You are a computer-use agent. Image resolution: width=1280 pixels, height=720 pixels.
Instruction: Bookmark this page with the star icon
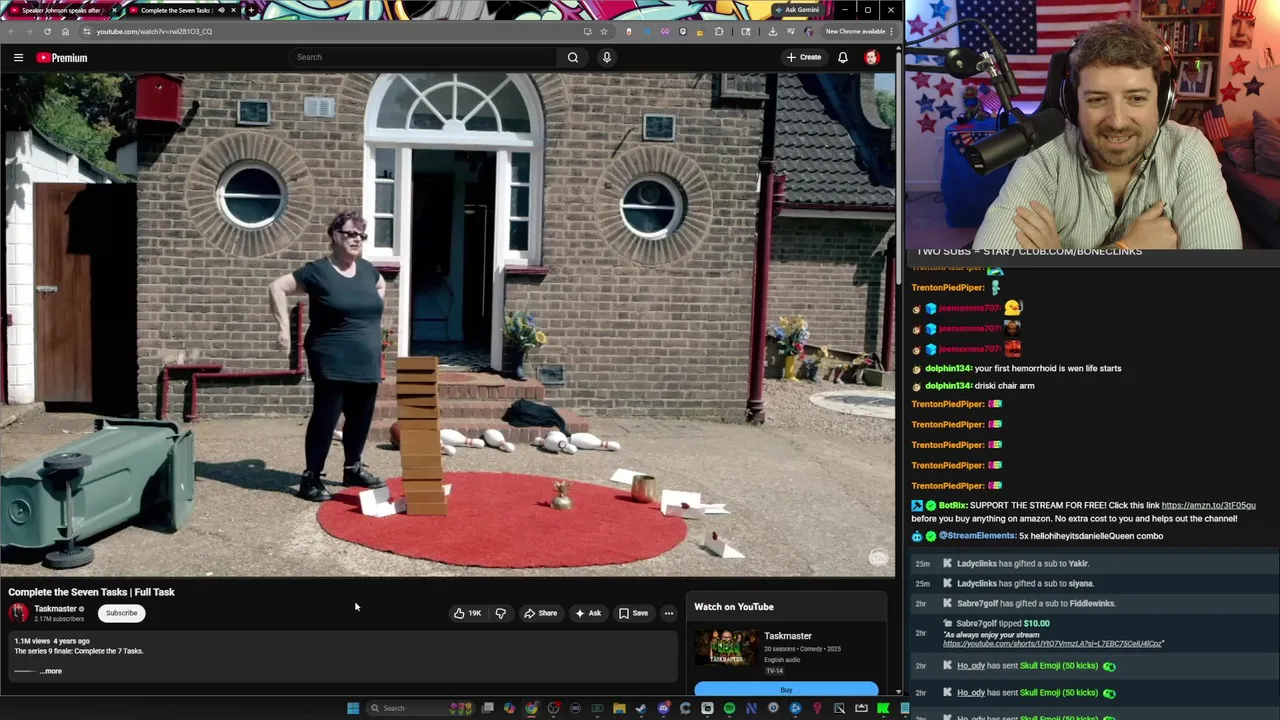click(603, 31)
